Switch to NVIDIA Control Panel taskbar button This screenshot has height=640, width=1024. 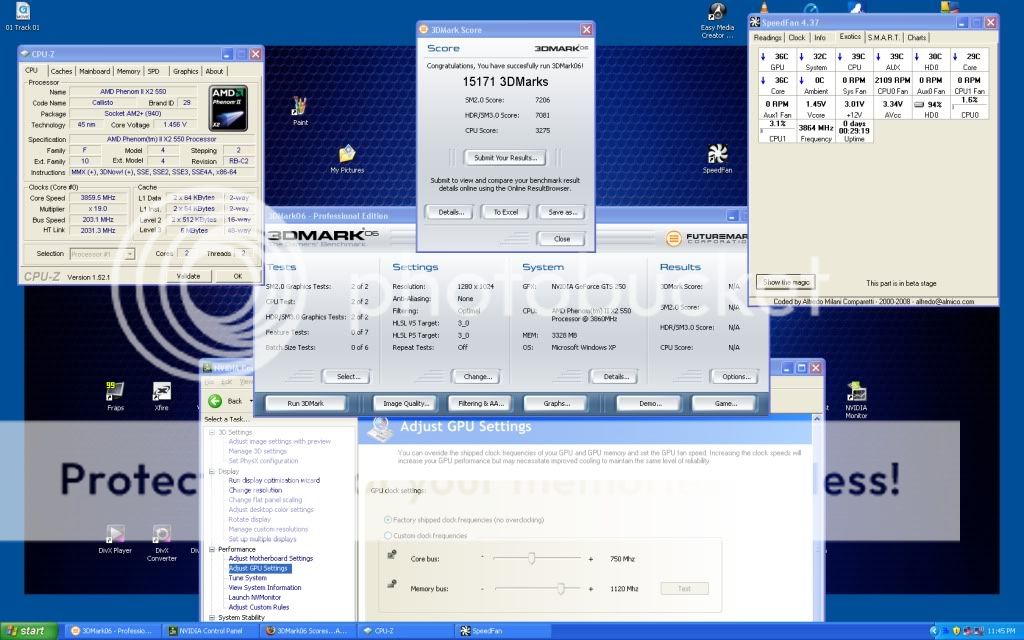(209, 631)
